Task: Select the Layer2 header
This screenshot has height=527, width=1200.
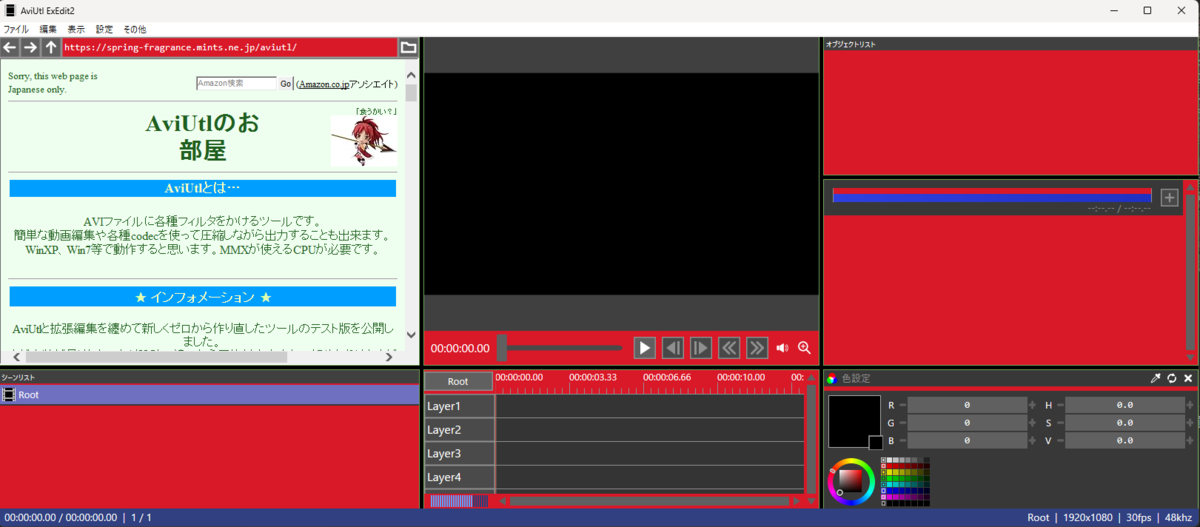Action: pyautogui.click(x=459, y=430)
